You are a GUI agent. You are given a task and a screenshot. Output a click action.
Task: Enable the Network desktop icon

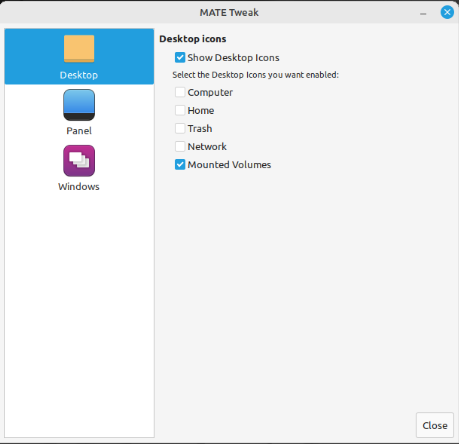[180, 146]
